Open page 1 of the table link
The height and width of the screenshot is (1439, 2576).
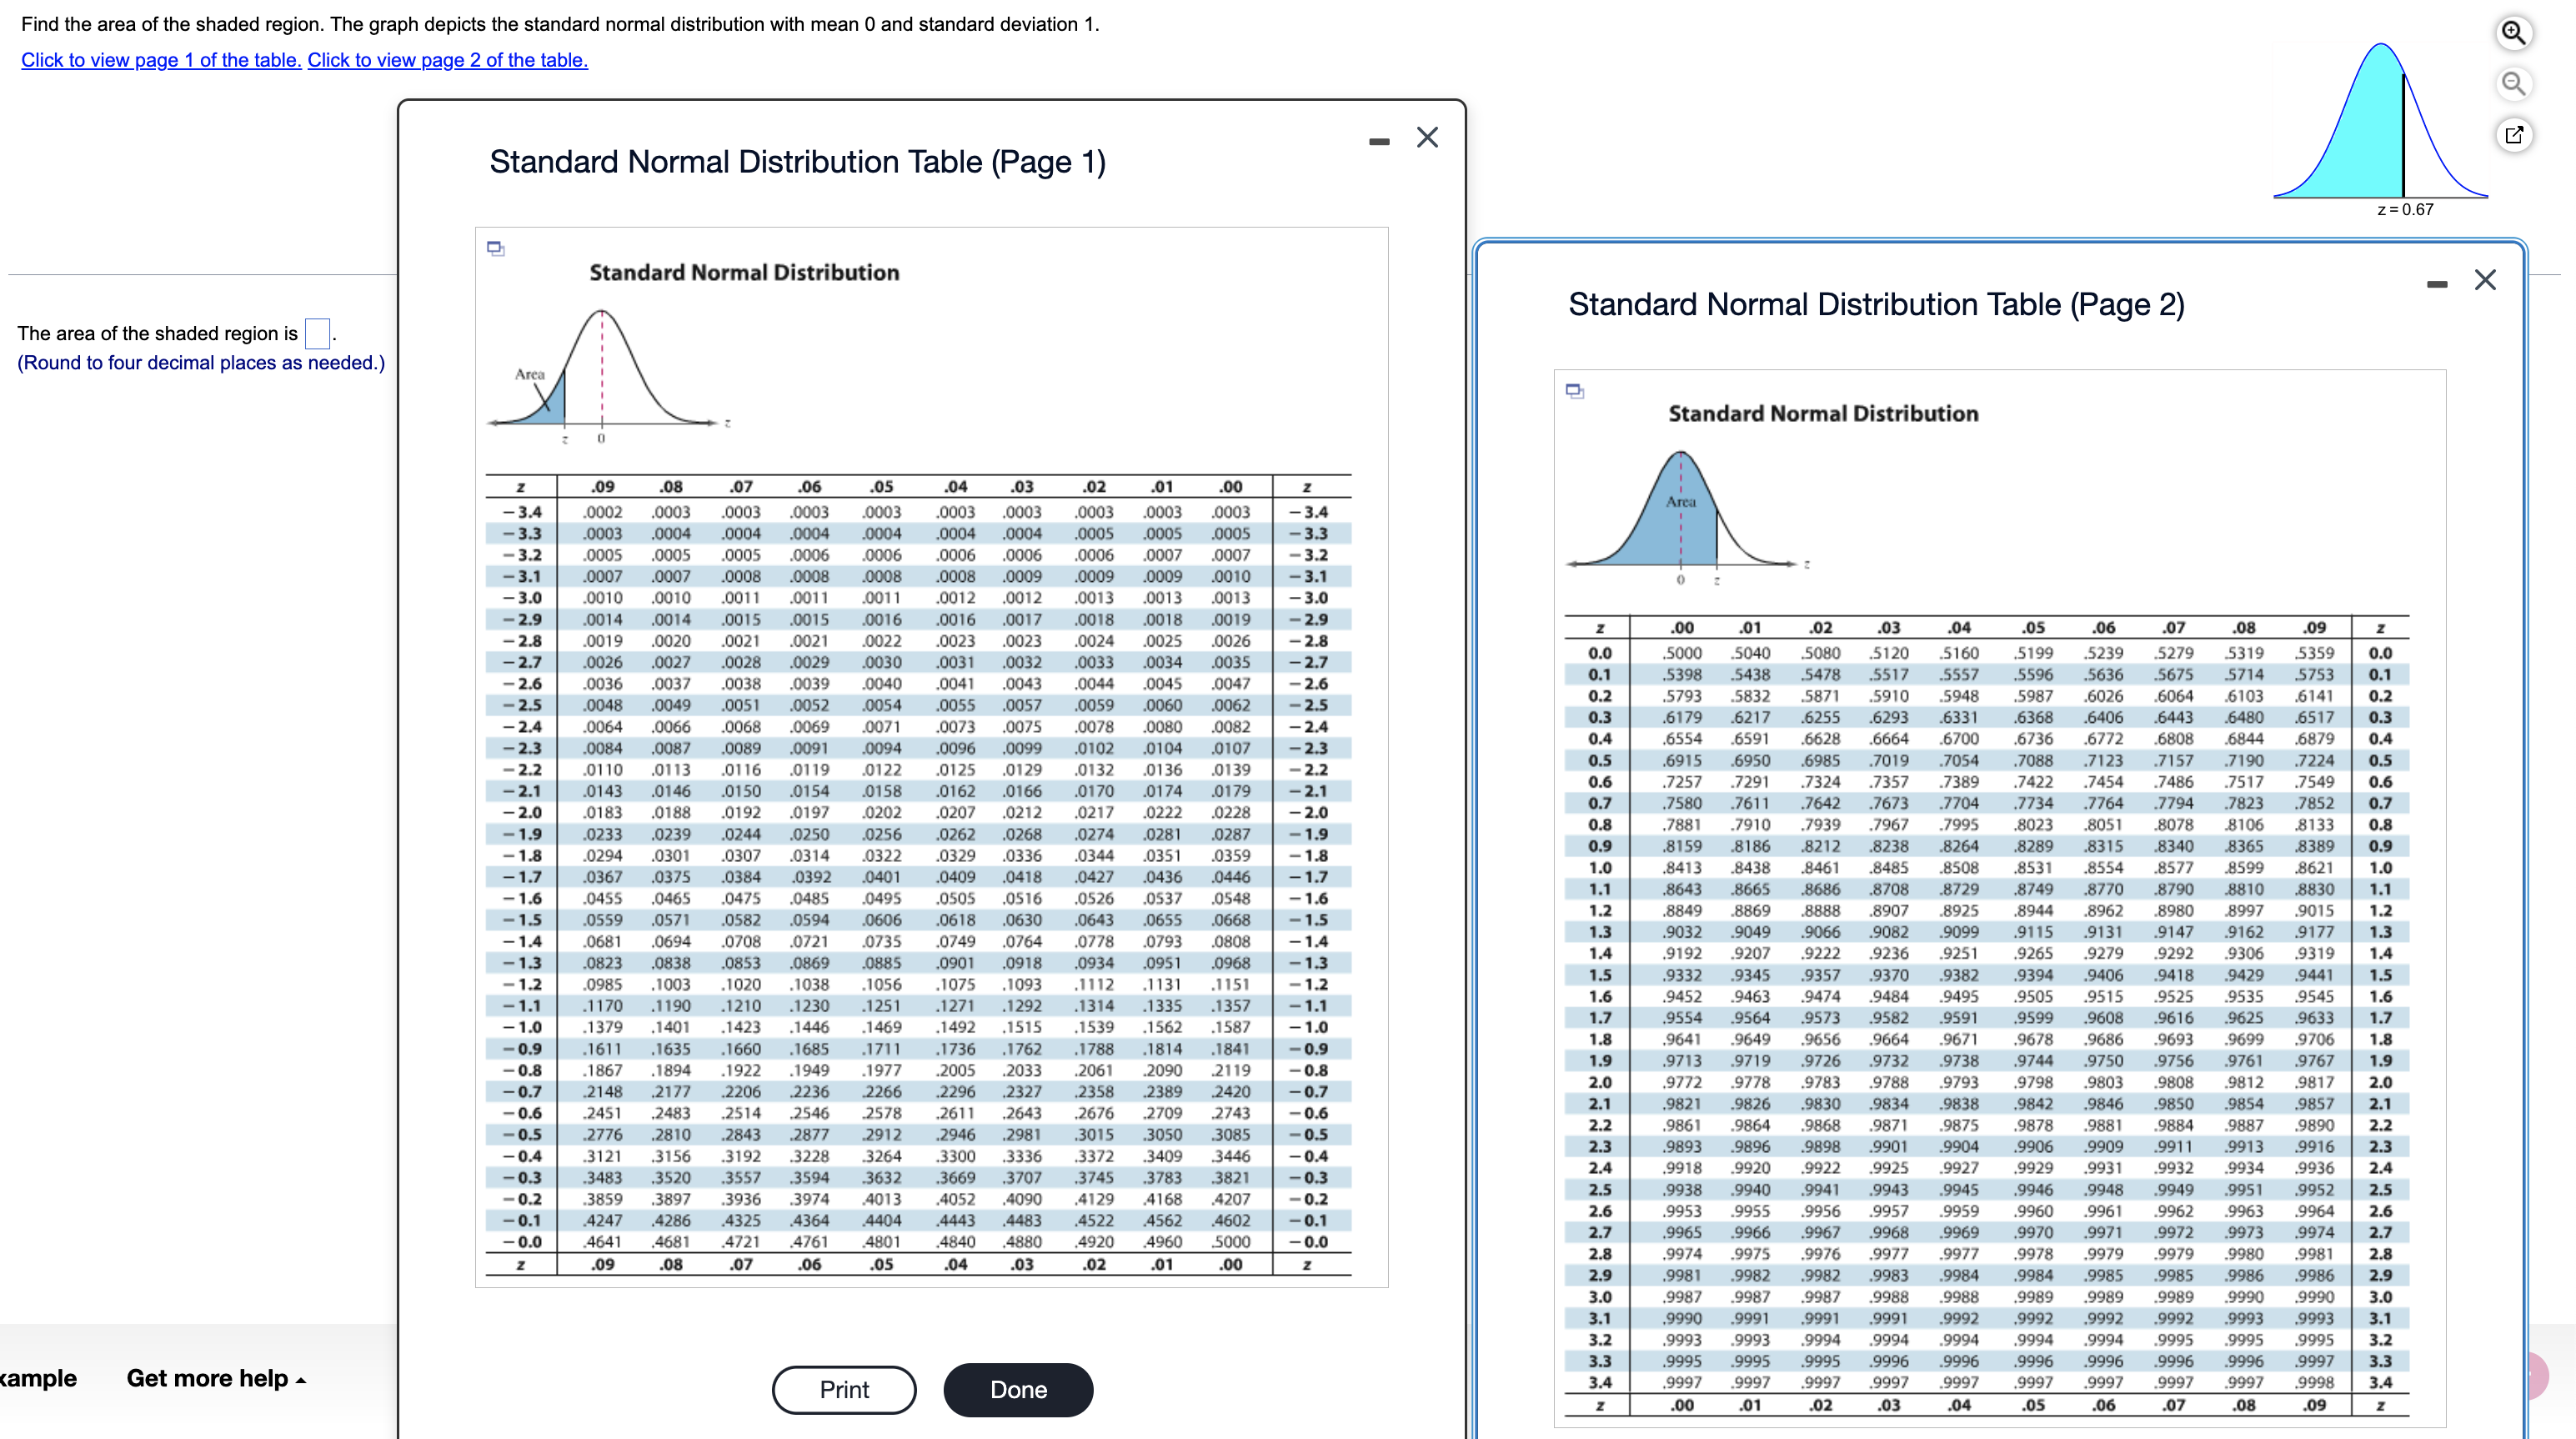click(161, 60)
